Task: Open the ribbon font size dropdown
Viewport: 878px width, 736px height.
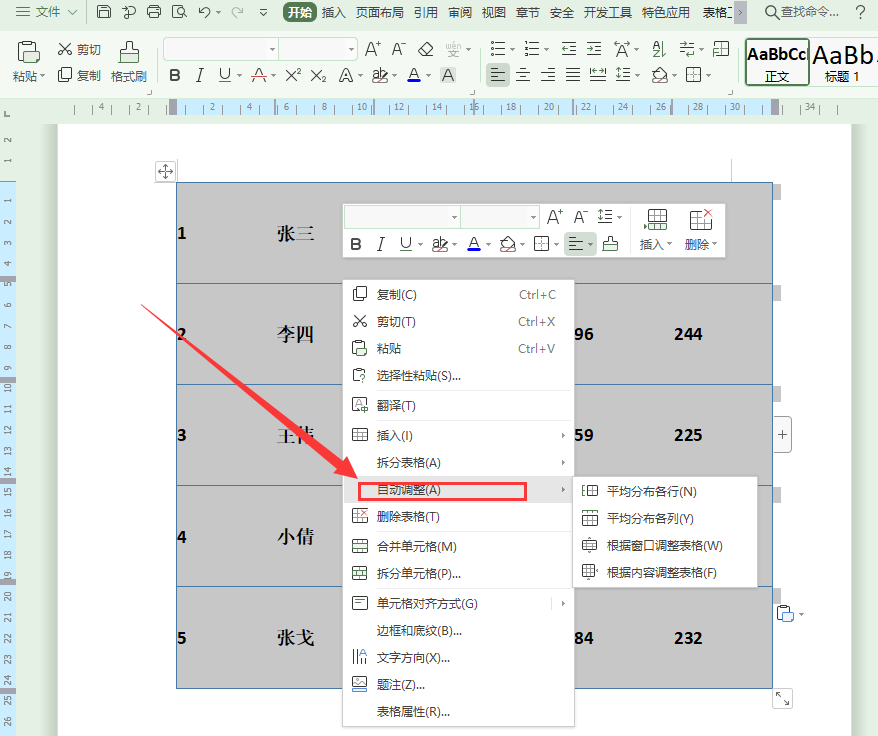Action: [x=351, y=49]
